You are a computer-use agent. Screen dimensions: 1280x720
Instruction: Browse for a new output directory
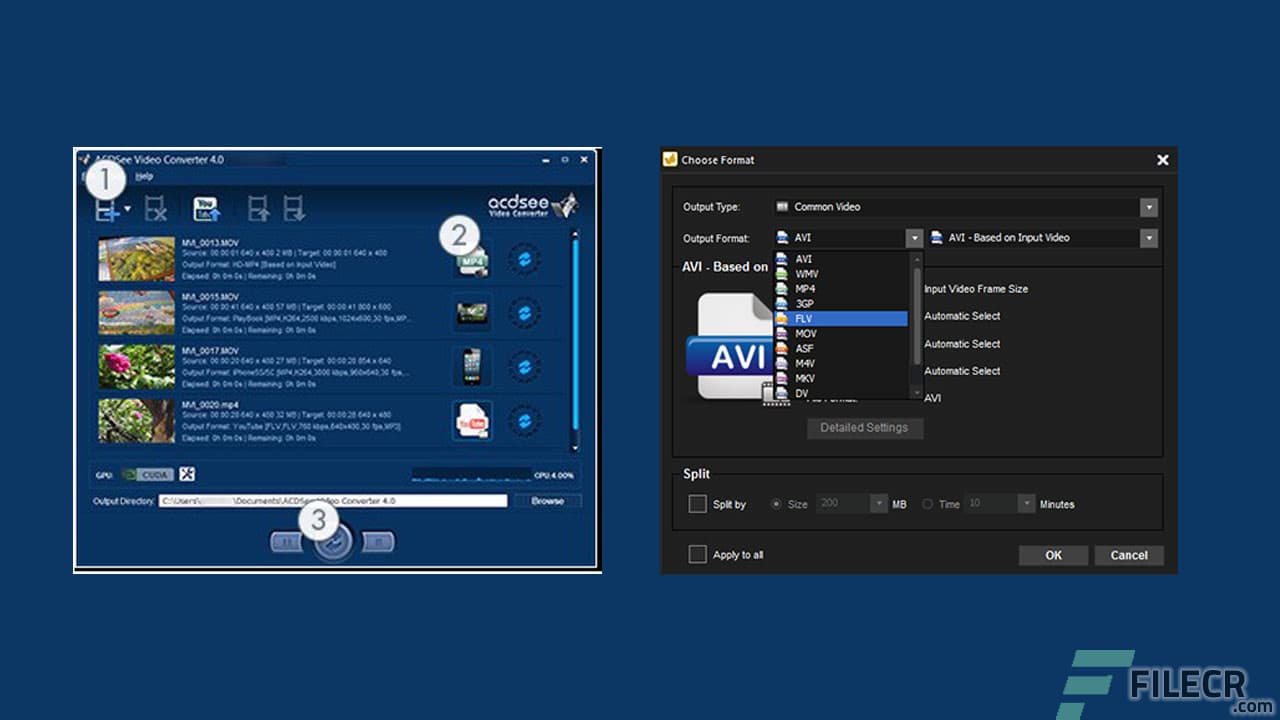tap(549, 501)
